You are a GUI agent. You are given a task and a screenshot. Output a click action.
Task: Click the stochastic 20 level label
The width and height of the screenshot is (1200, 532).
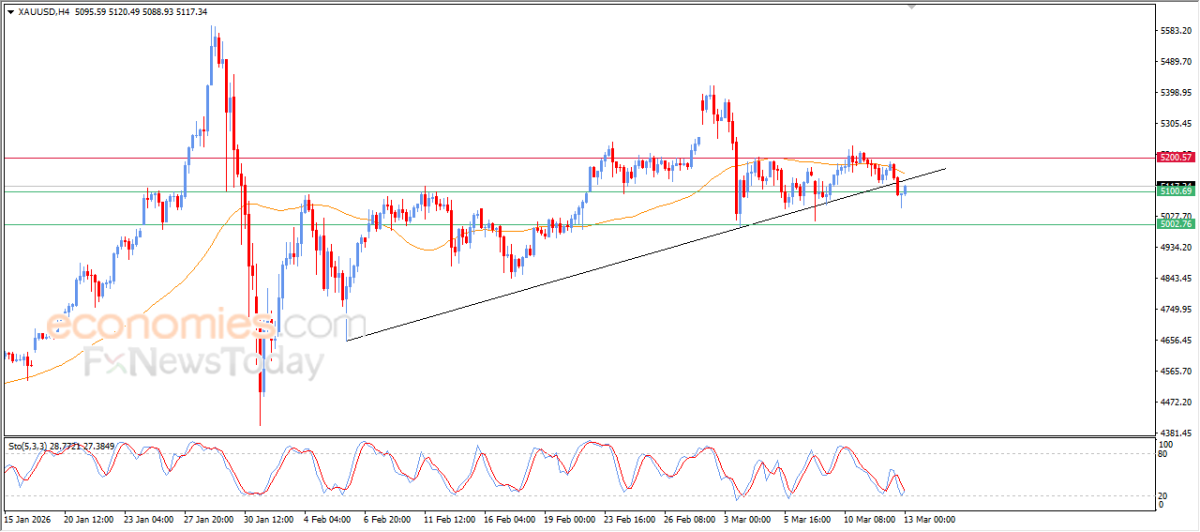coord(1164,495)
